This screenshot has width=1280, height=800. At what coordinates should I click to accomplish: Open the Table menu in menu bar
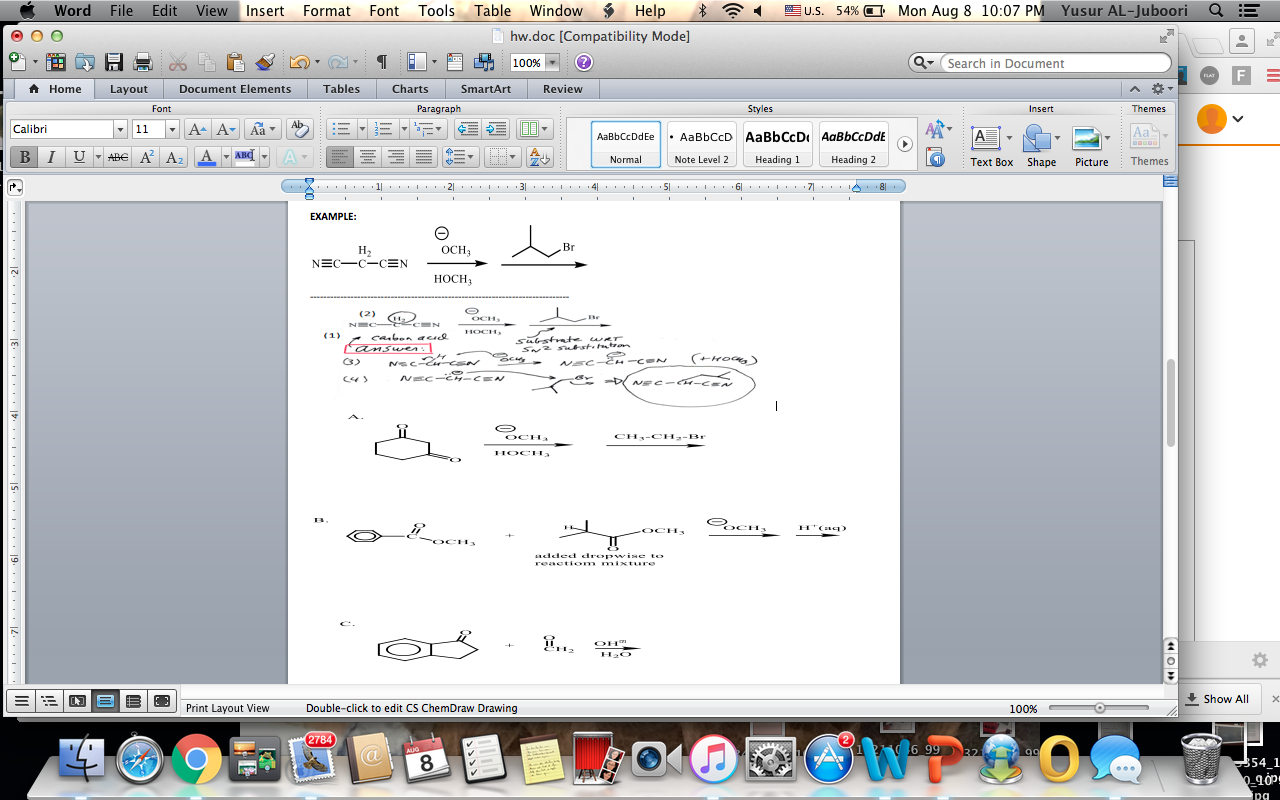(x=492, y=11)
